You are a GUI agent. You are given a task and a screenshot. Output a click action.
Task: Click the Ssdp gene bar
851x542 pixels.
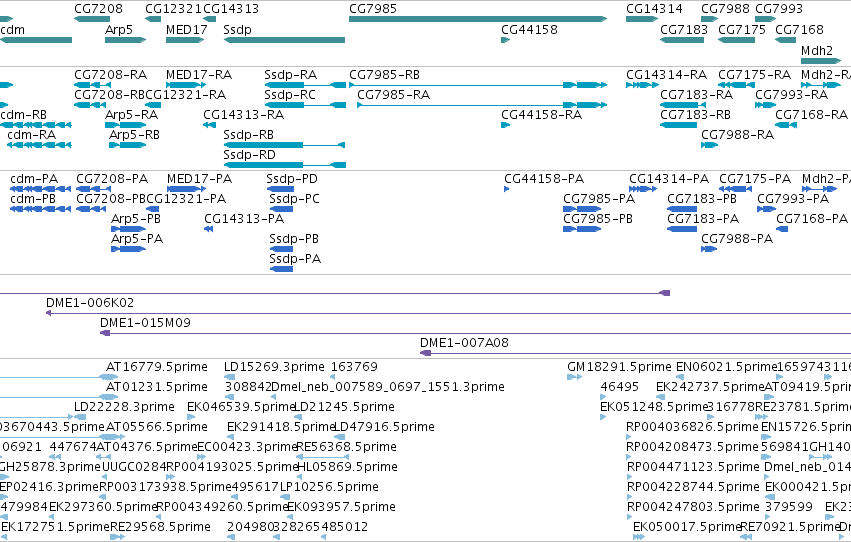pos(284,40)
